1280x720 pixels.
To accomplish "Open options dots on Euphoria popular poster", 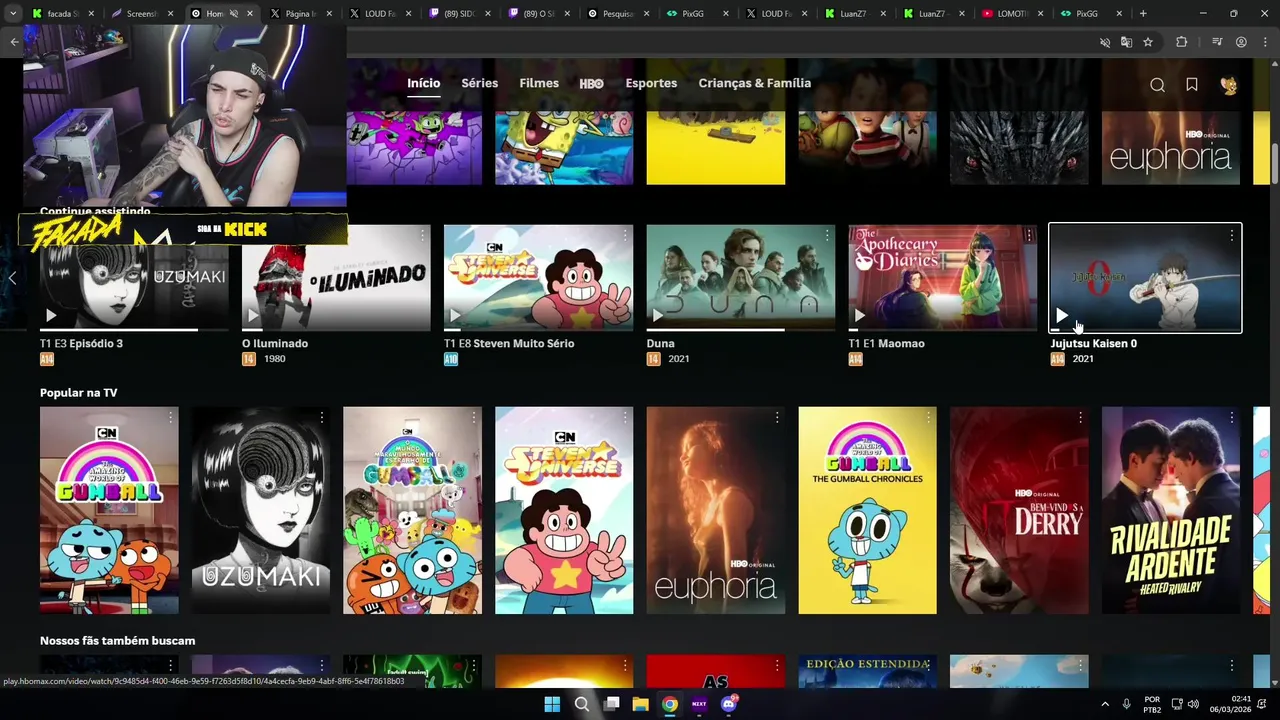I will click(x=777, y=417).
